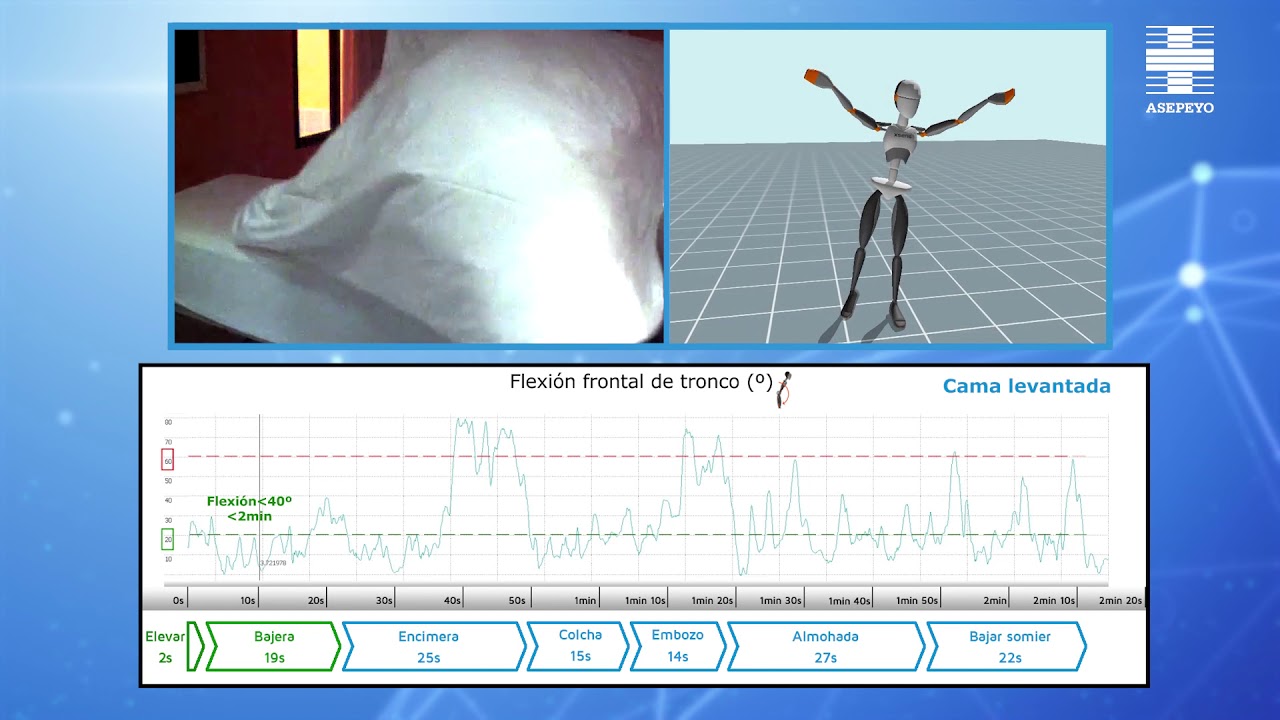Choose the Colcha 15s phase
Viewport: 1280px width, 720px height.
(x=578, y=646)
